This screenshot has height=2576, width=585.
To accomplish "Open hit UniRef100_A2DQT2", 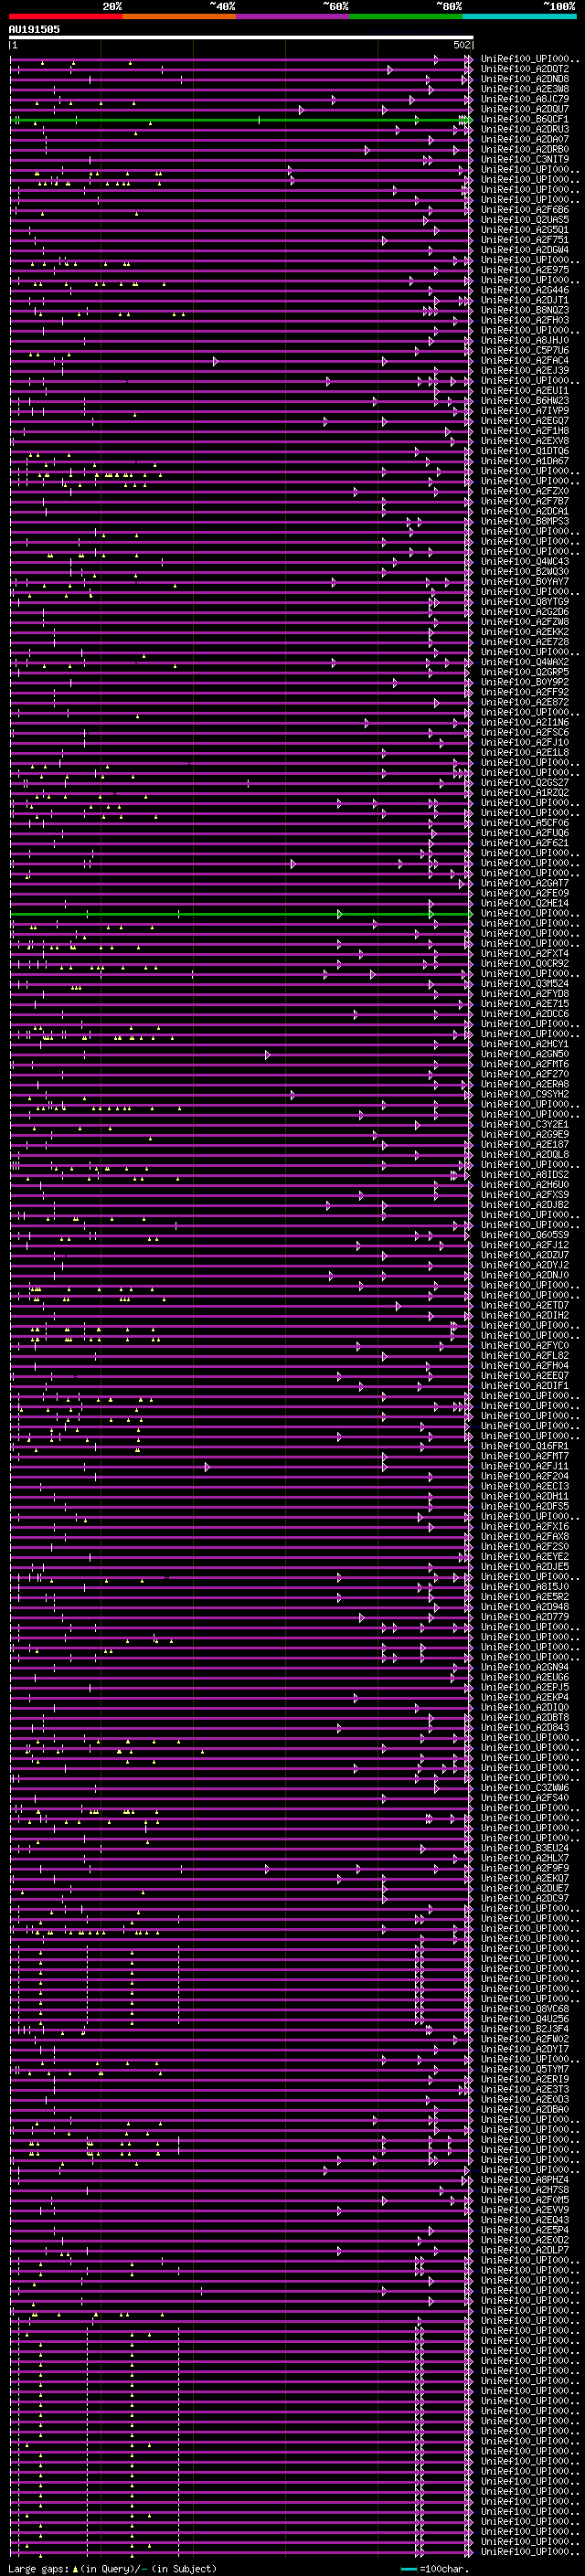I will [x=525, y=69].
